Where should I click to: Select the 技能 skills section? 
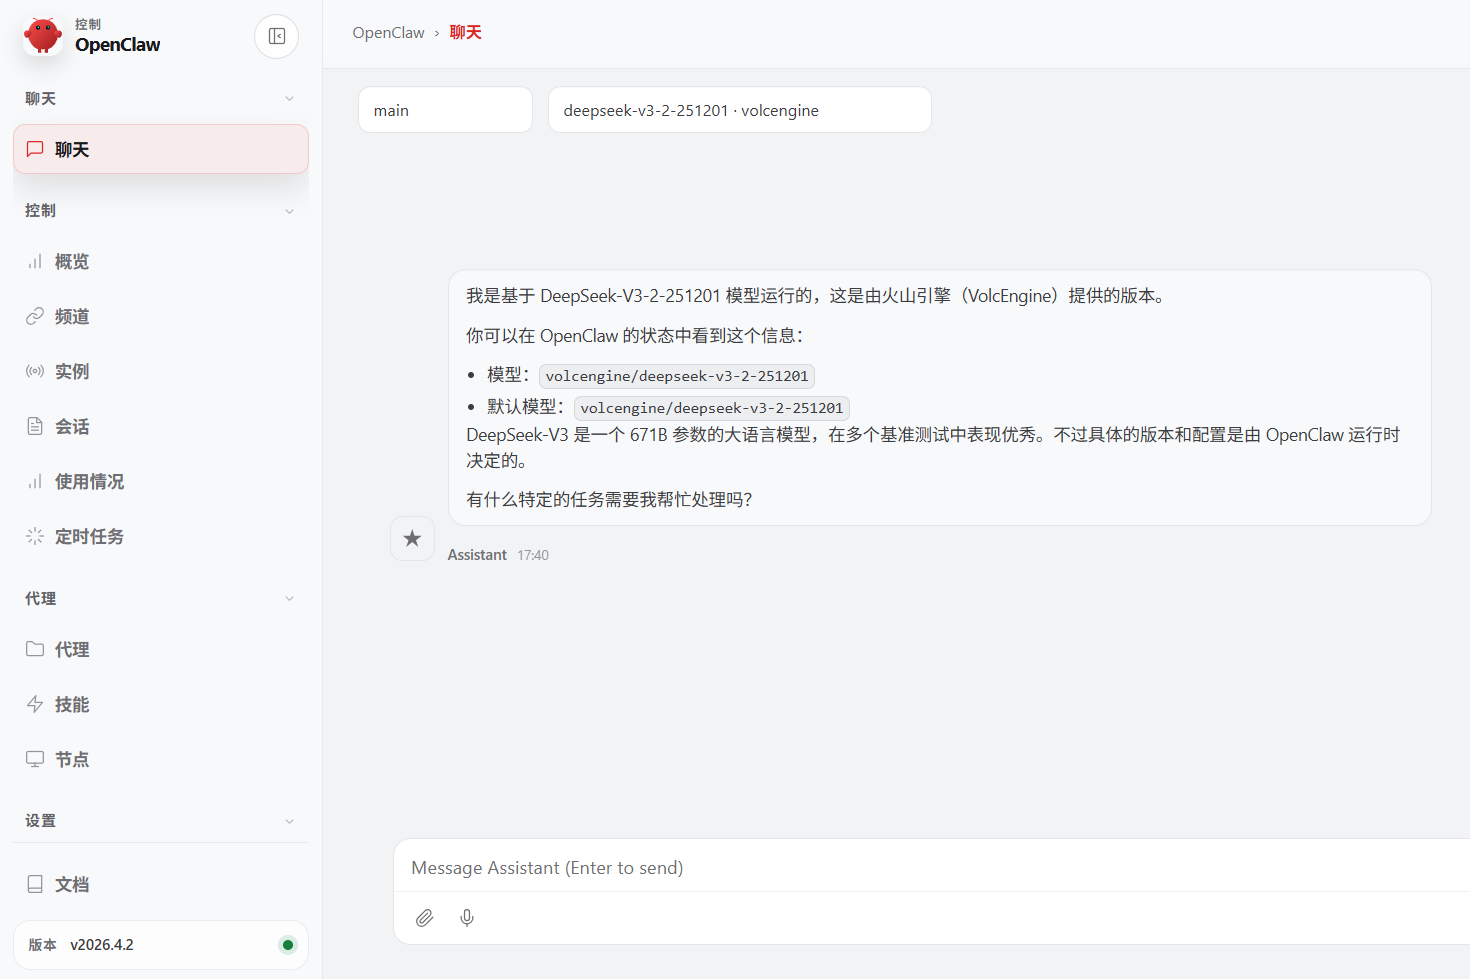[71, 704]
